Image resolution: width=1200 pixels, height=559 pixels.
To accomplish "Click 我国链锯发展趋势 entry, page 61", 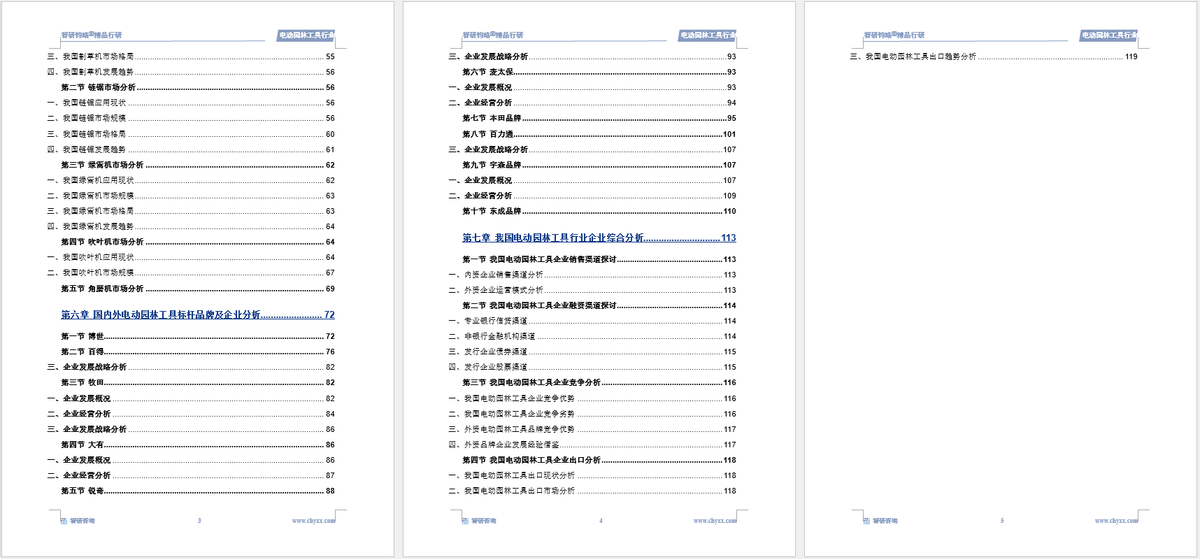I will 191,149.
